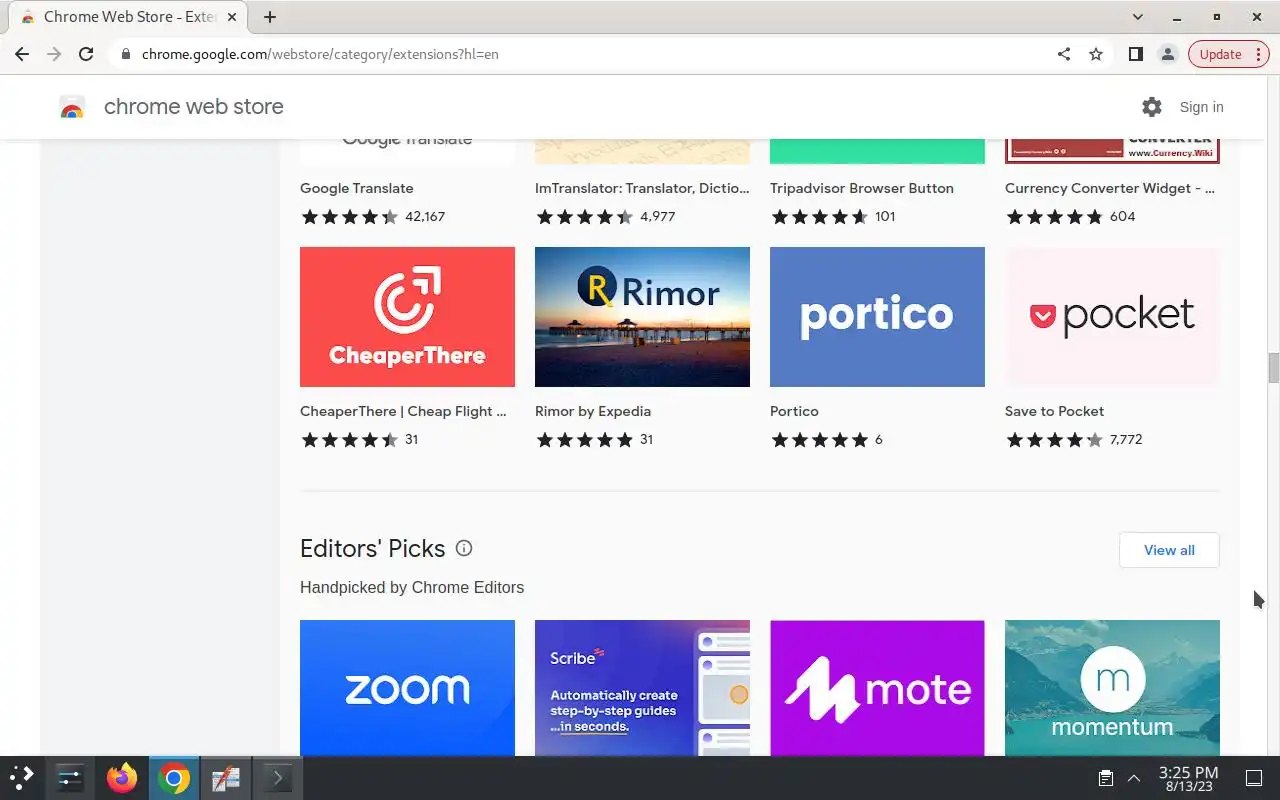Click the Chrome icon in taskbar
The height and width of the screenshot is (800, 1280).
point(174,777)
